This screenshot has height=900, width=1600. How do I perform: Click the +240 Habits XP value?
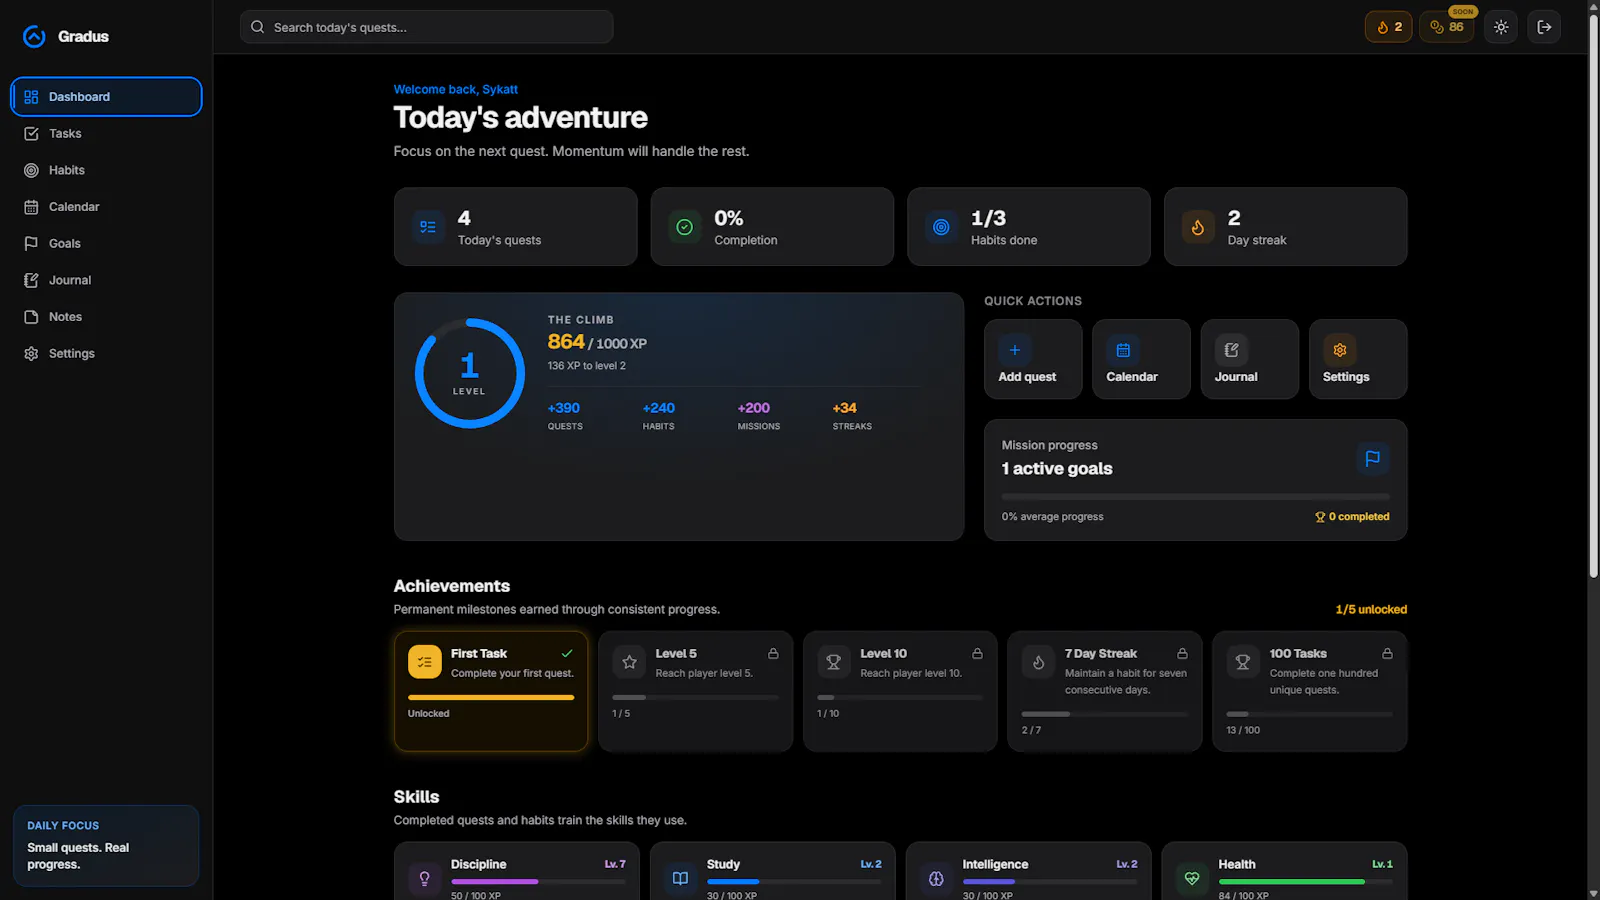(658, 408)
